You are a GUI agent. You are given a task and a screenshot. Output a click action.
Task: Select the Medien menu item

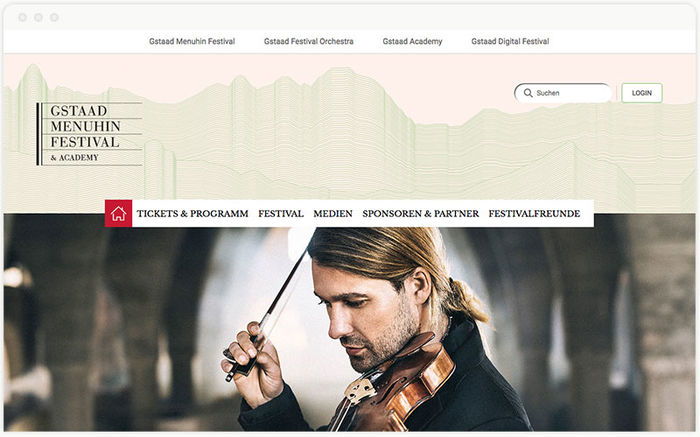click(333, 214)
